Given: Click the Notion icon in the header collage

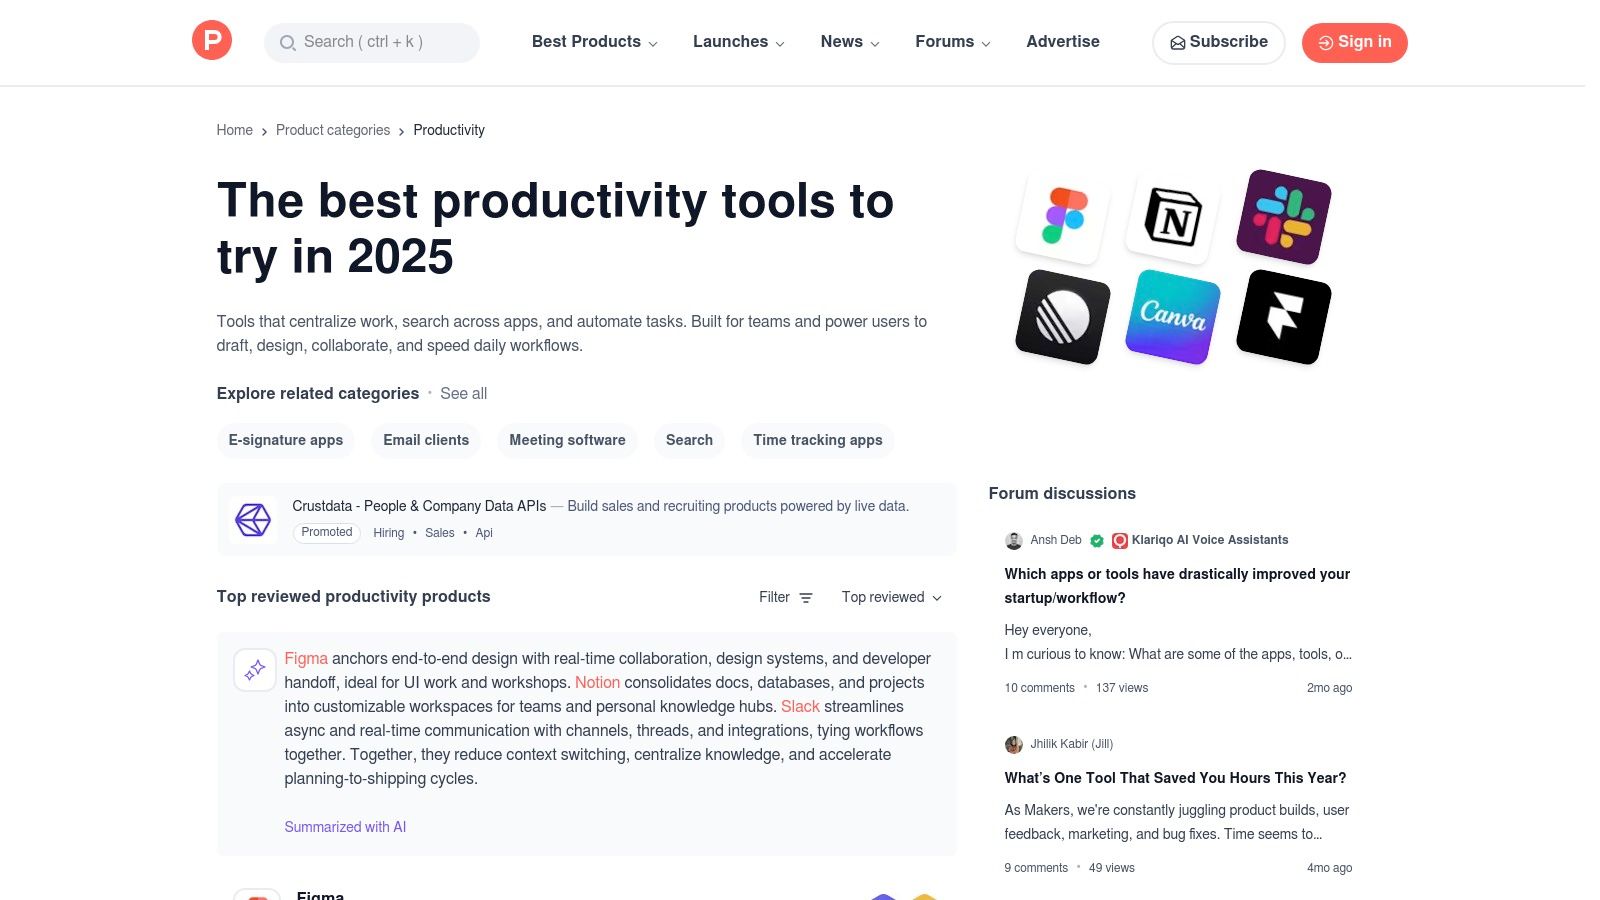Looking at the screenshot, I should tap(1171, 217).
